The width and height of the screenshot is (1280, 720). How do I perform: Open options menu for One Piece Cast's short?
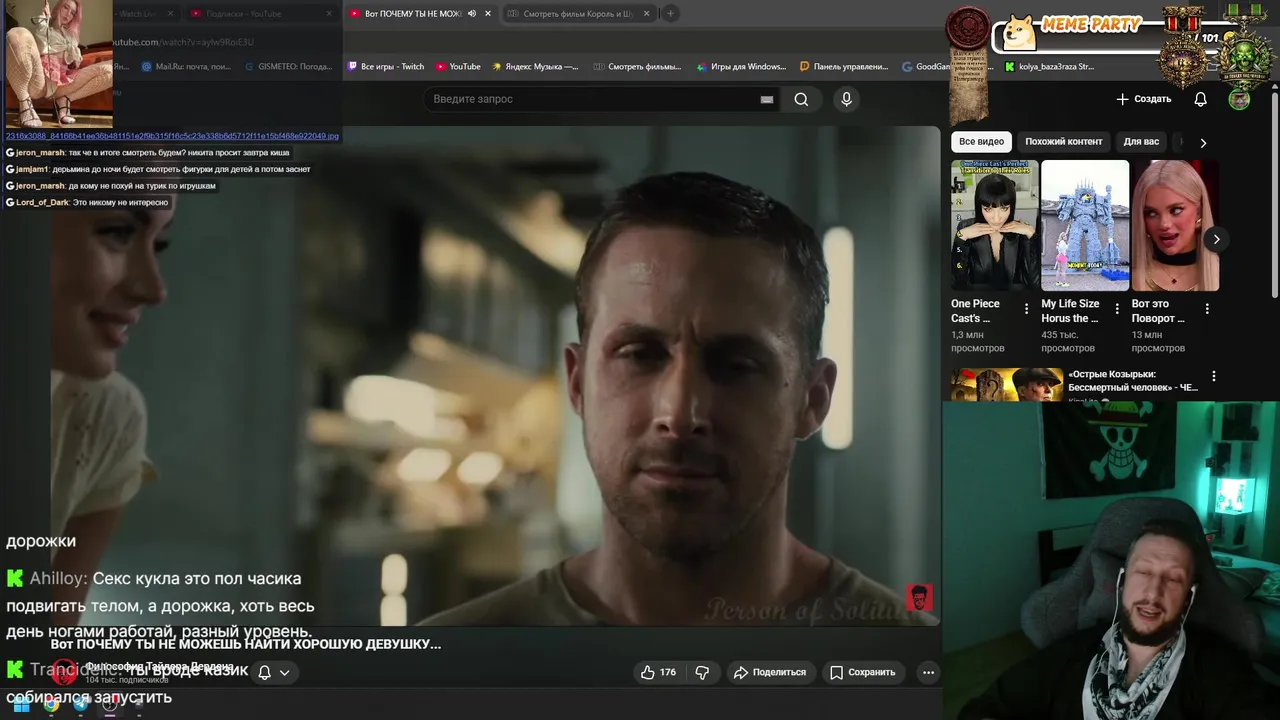click(x=1026, y=310)
